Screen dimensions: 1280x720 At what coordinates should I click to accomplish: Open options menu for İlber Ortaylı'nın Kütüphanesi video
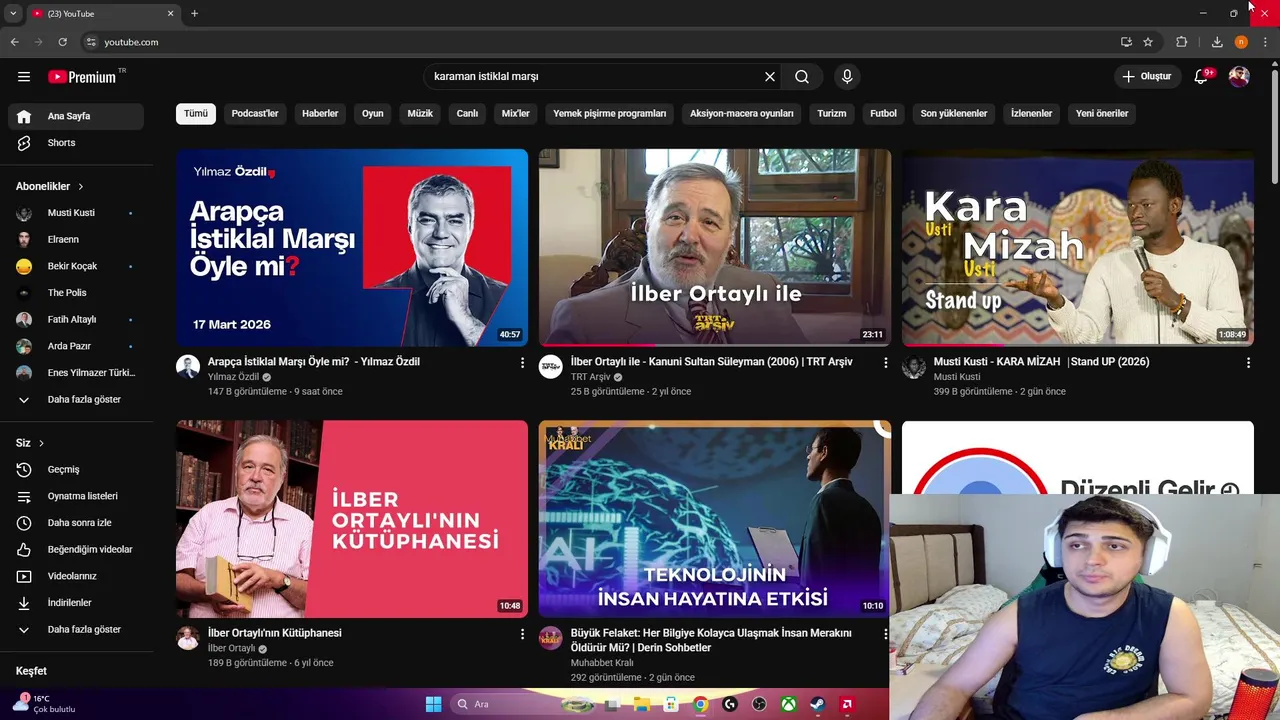tap(522, 634)
